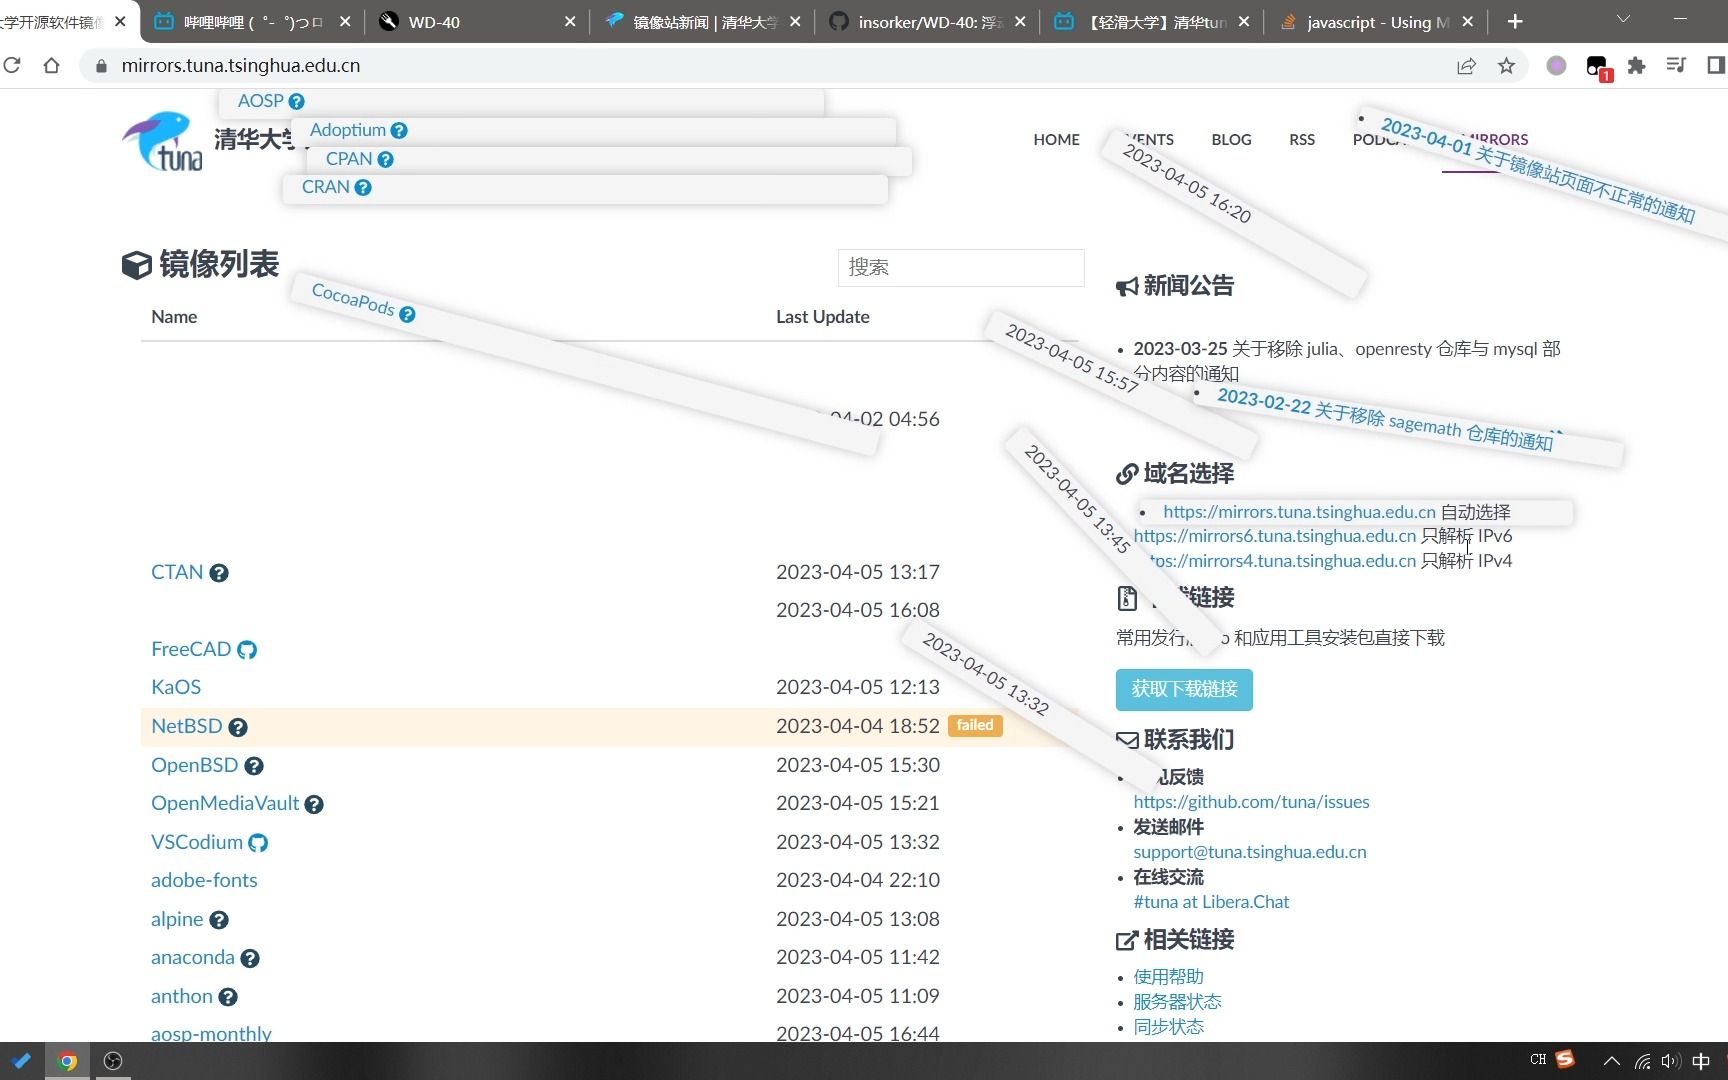Go to the browser home page
The height and width of the screenshot is (1080, 1728).
click(x=52, y=66)
